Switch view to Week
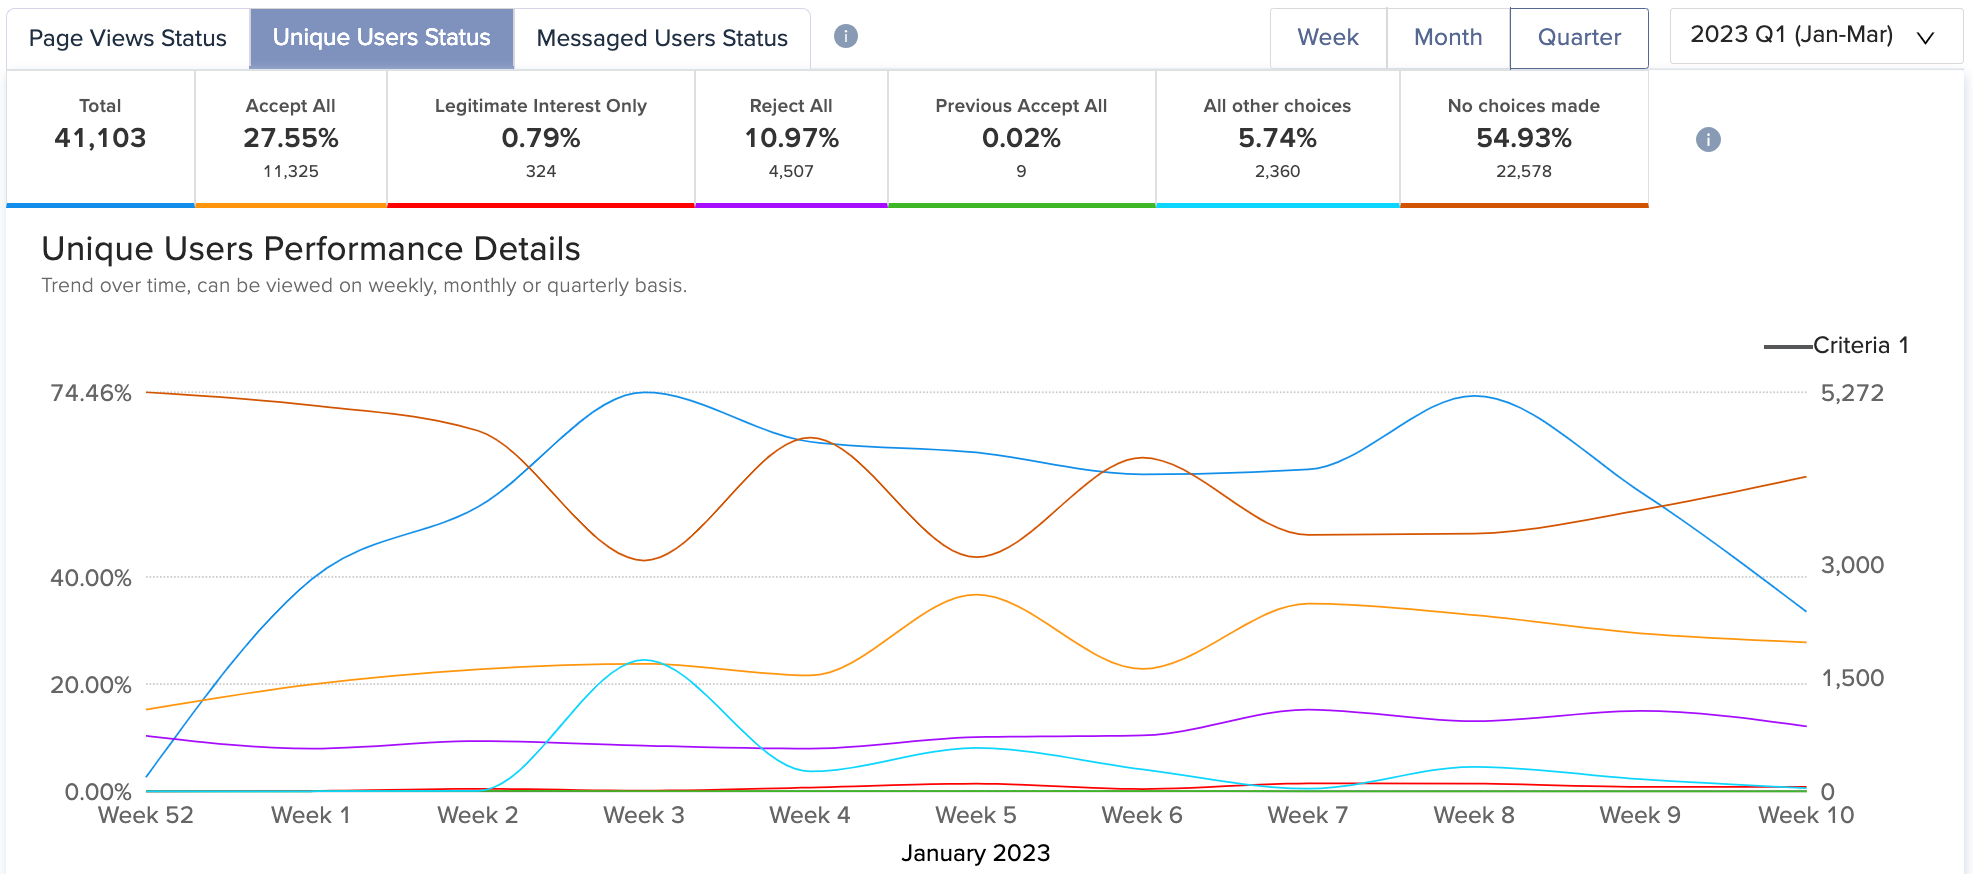Viewport: 1973px width, 874px height. [x=1328, y=38]
